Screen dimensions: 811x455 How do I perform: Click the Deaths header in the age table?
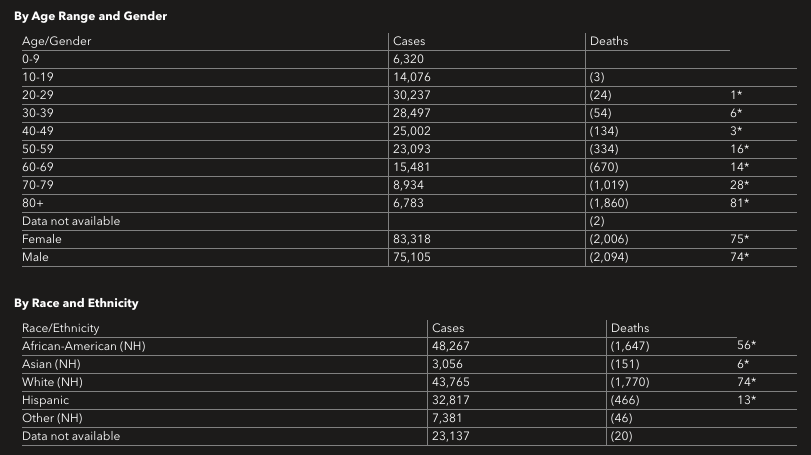tap(609, 41)
